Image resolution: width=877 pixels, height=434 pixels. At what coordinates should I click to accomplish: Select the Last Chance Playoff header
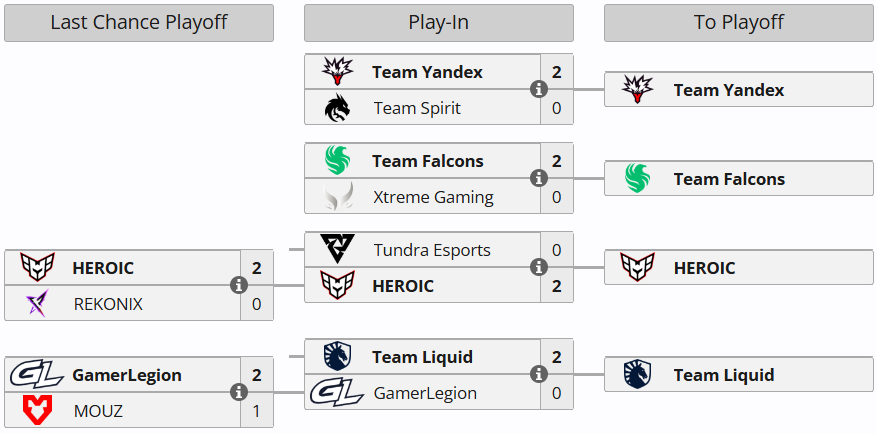click(139, 22)
